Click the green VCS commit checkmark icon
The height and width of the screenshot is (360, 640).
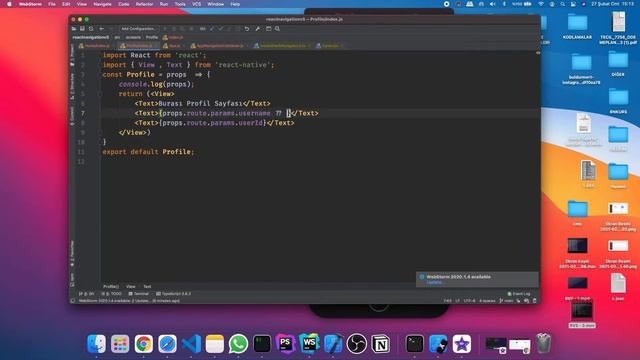pyautogui.click(x=220, y=29)
